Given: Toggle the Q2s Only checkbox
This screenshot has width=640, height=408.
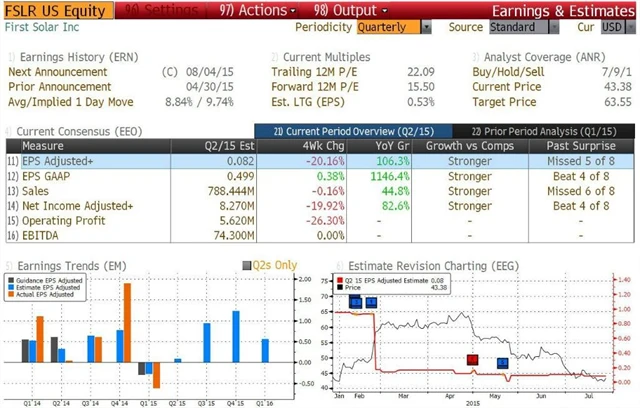Looking at the screenshot, I should point(247,266).
